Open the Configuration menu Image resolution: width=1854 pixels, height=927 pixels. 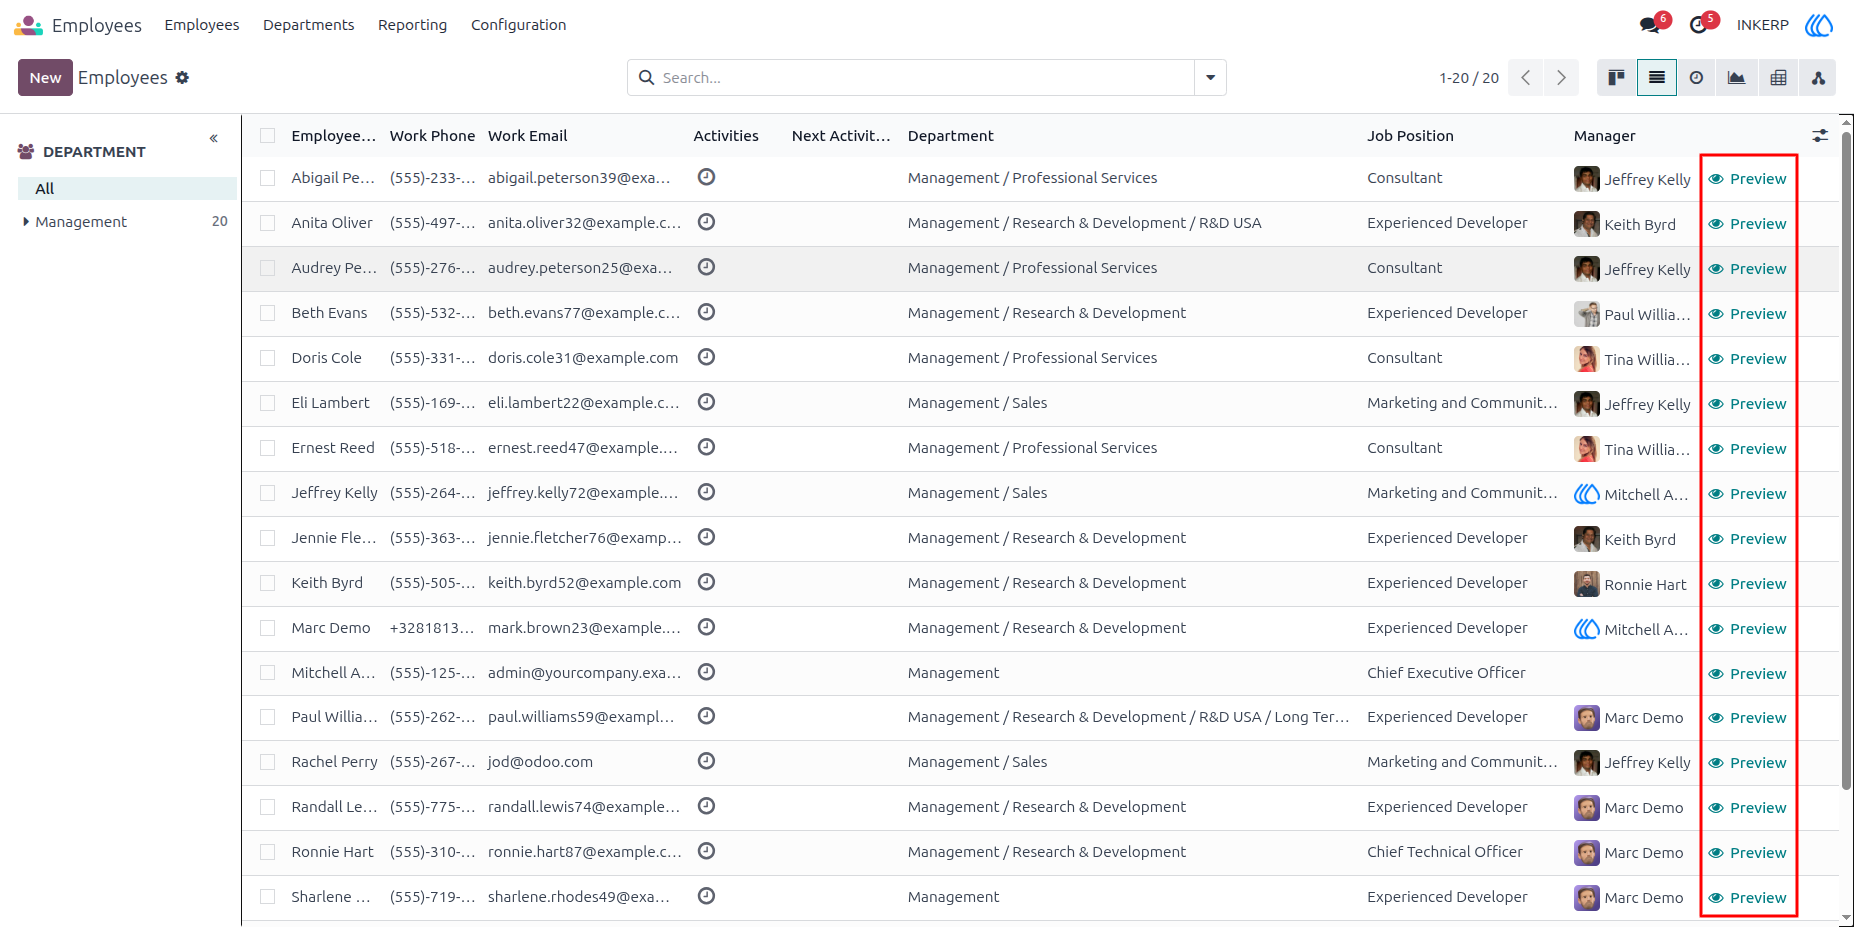pyautogui.click(x=518, y=25)
